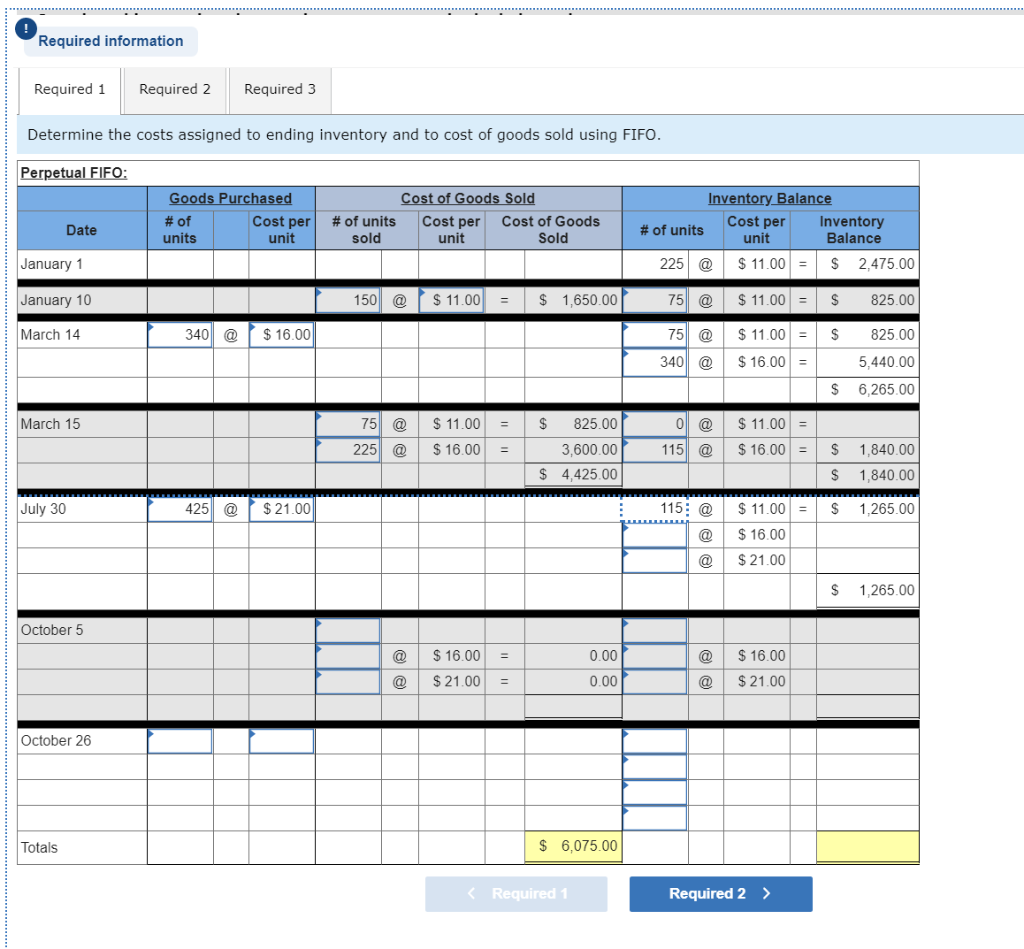Switch to the Required 2 tab
Image resolution: width=1024 pixels, height=949 pixels.
pyautogui.click(x=174, y=89)
